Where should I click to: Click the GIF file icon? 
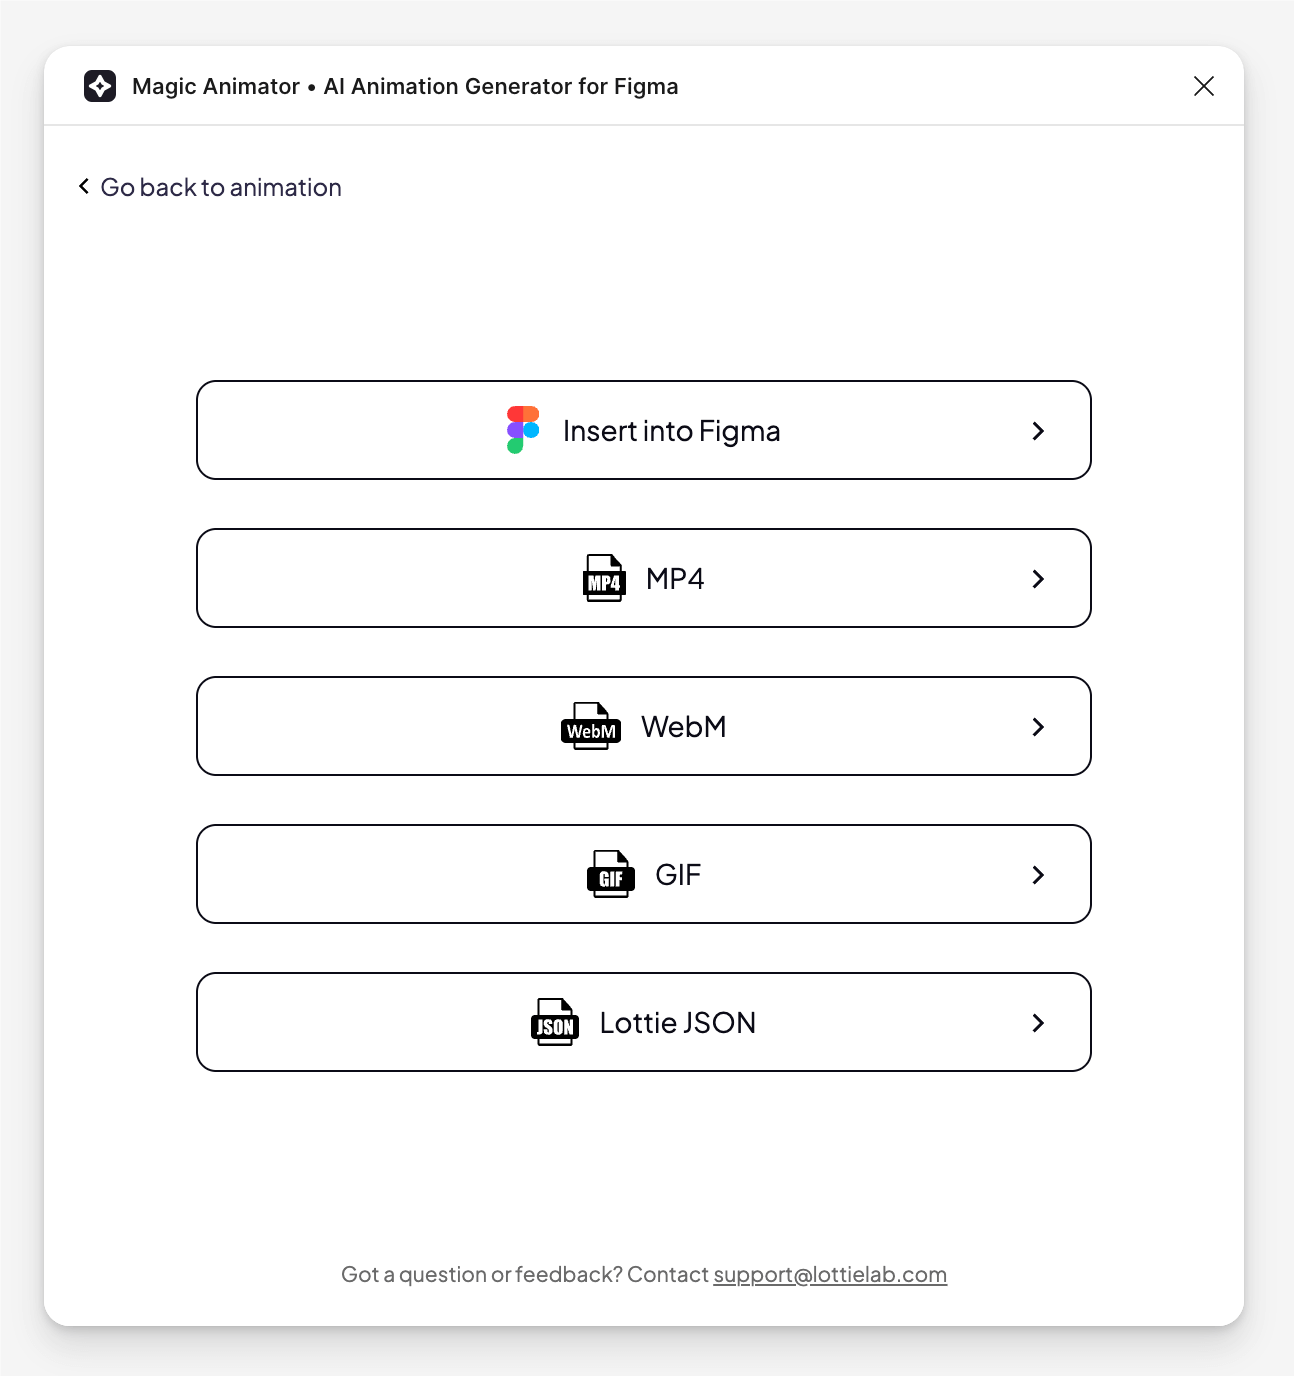pos(610,874)
